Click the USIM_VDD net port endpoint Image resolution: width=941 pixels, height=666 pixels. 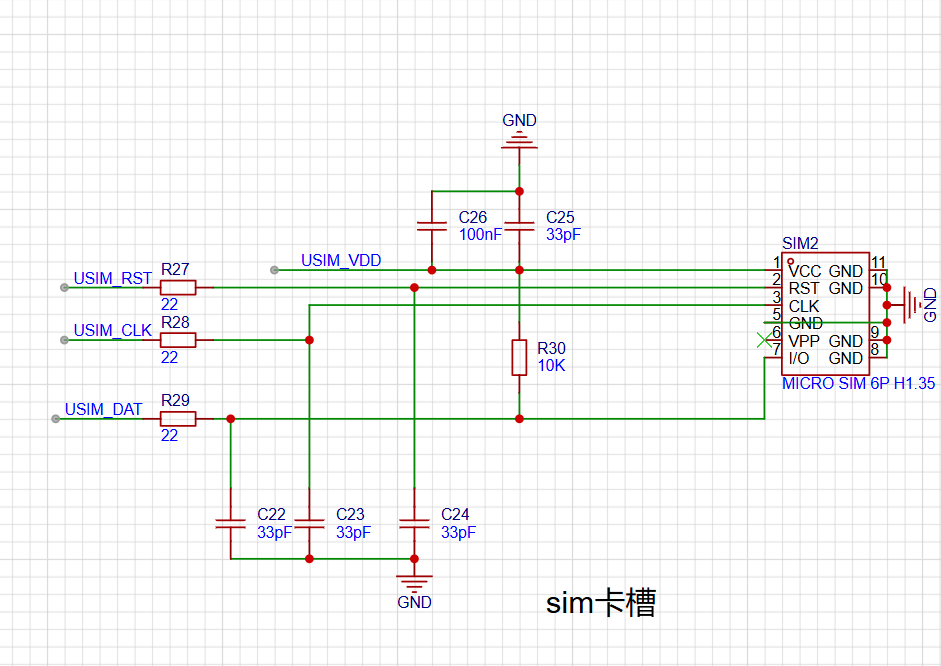[x=274, y=270]
